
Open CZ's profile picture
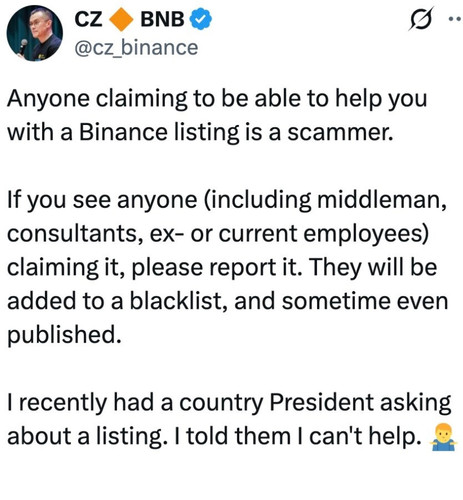[x=35, y=33]
